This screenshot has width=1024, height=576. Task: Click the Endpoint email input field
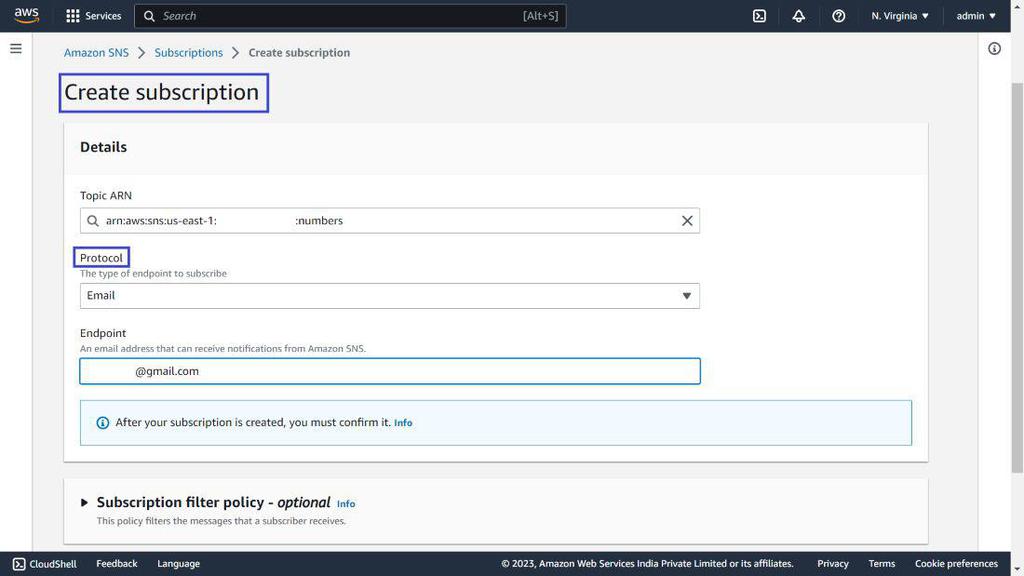pos(390,371)
